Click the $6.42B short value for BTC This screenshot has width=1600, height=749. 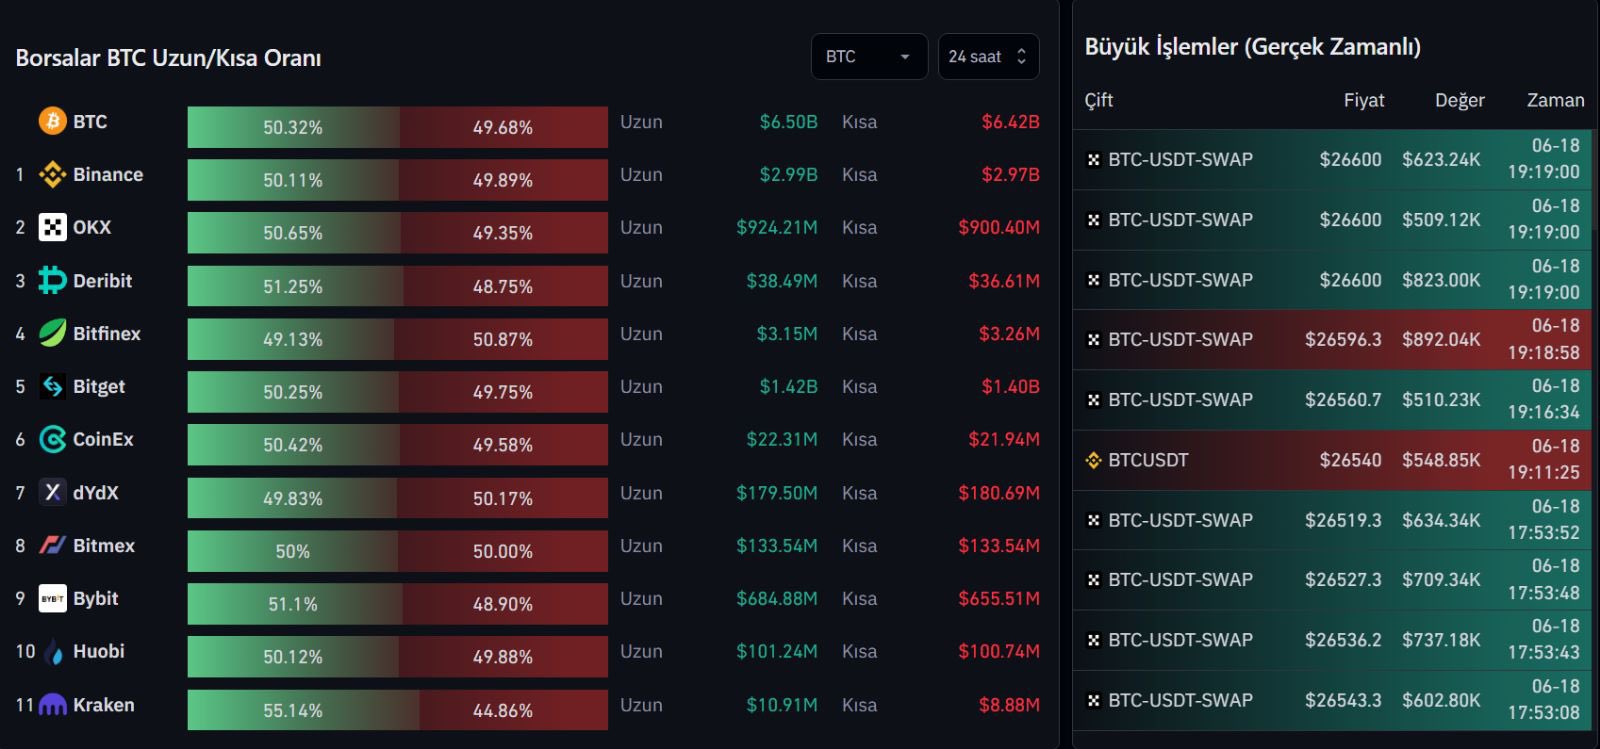coord(1010,121)
